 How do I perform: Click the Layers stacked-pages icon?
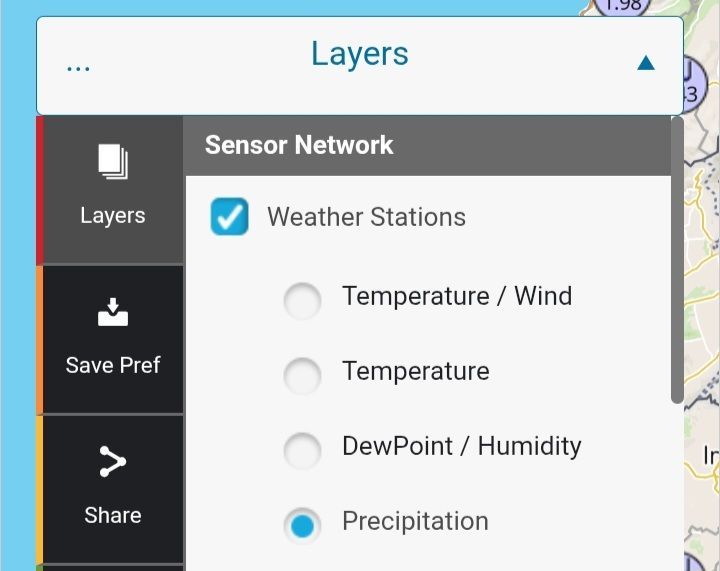click(x=113, y=161)
